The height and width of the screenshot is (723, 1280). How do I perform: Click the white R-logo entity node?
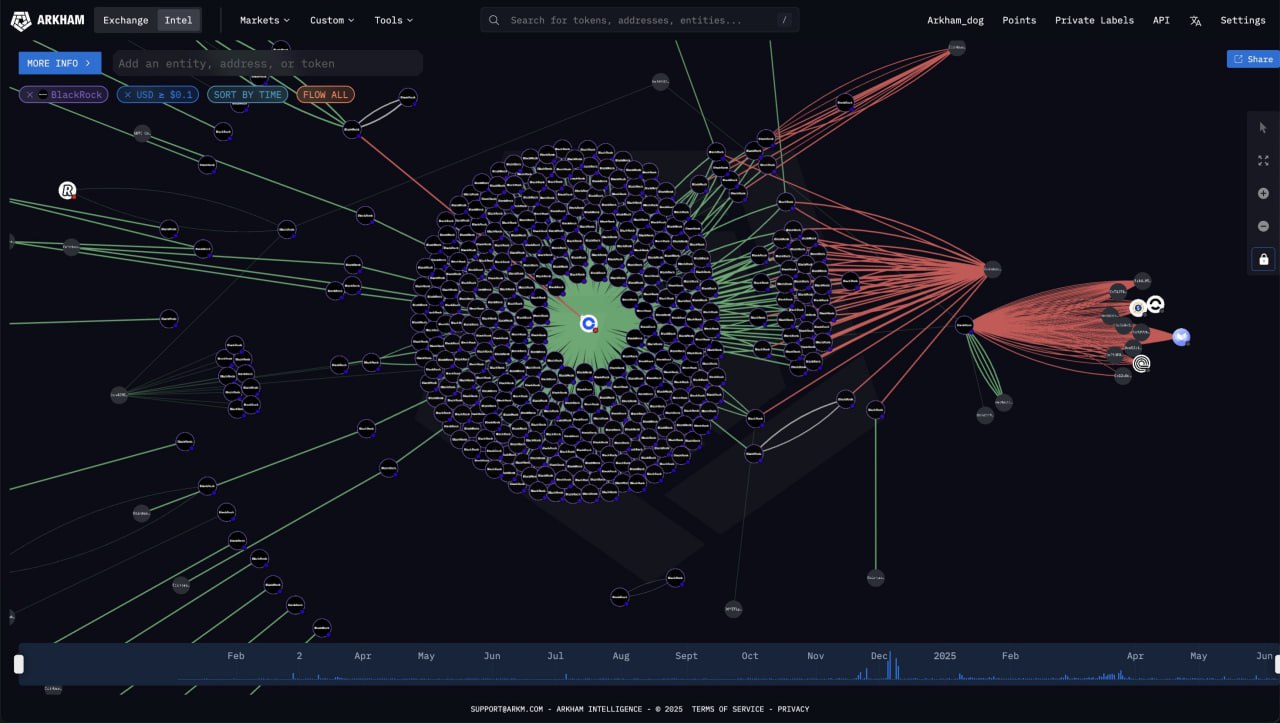67,190
